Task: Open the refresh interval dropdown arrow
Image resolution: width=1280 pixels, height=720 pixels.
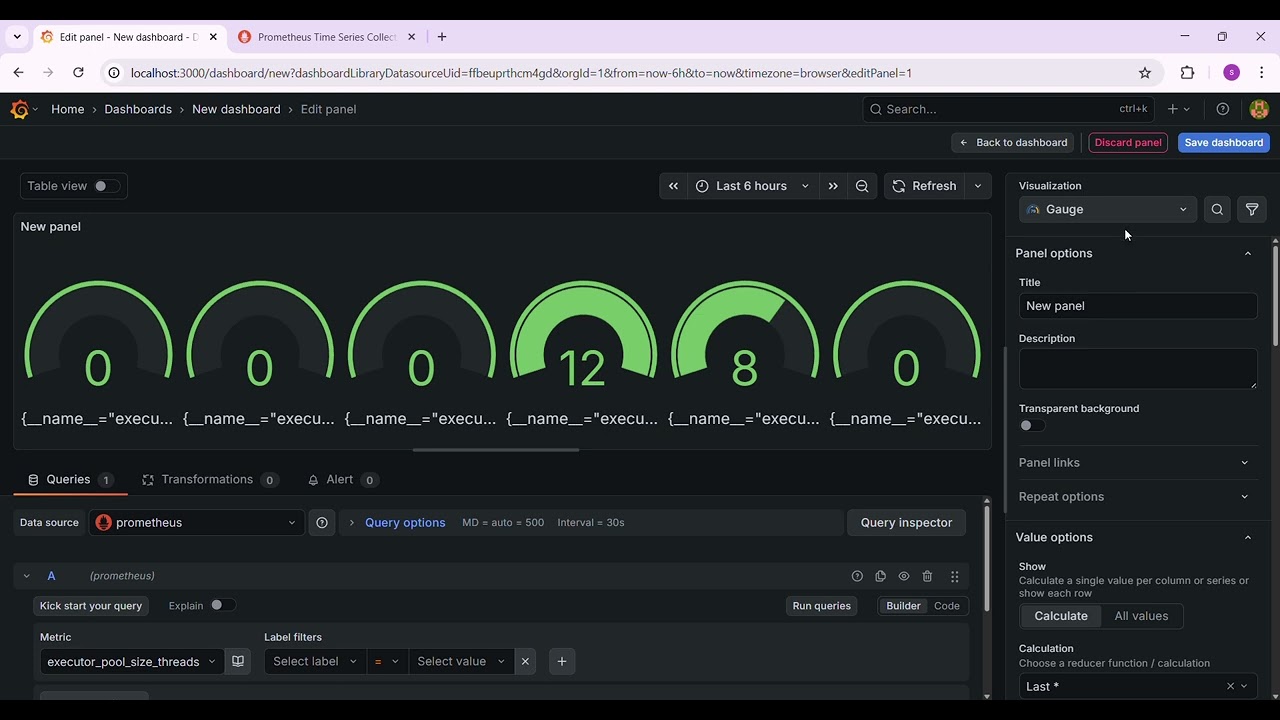Action: tap(978, 186)
